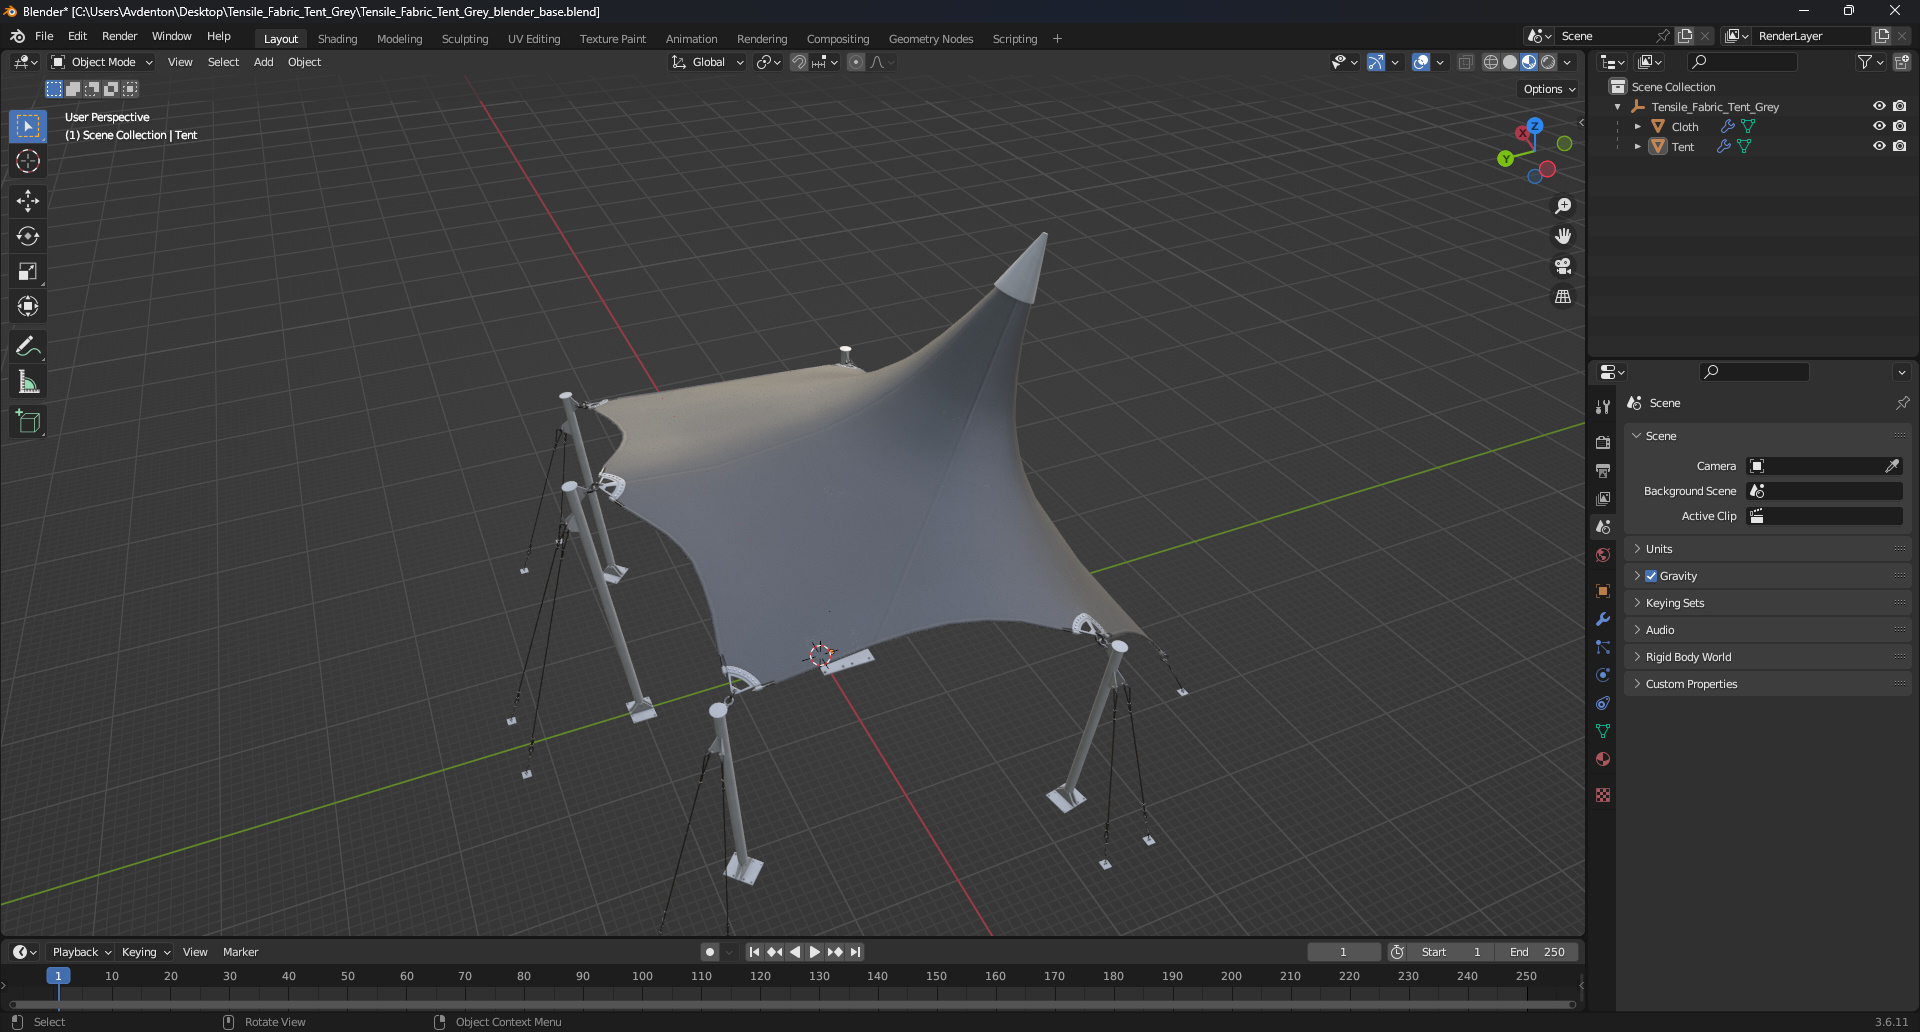This screenshot has width=1920, height=1032.
Task: Hide the Tensile_Fabric_Tent_Grey collection in viewport
Action: pos(1879,106)
